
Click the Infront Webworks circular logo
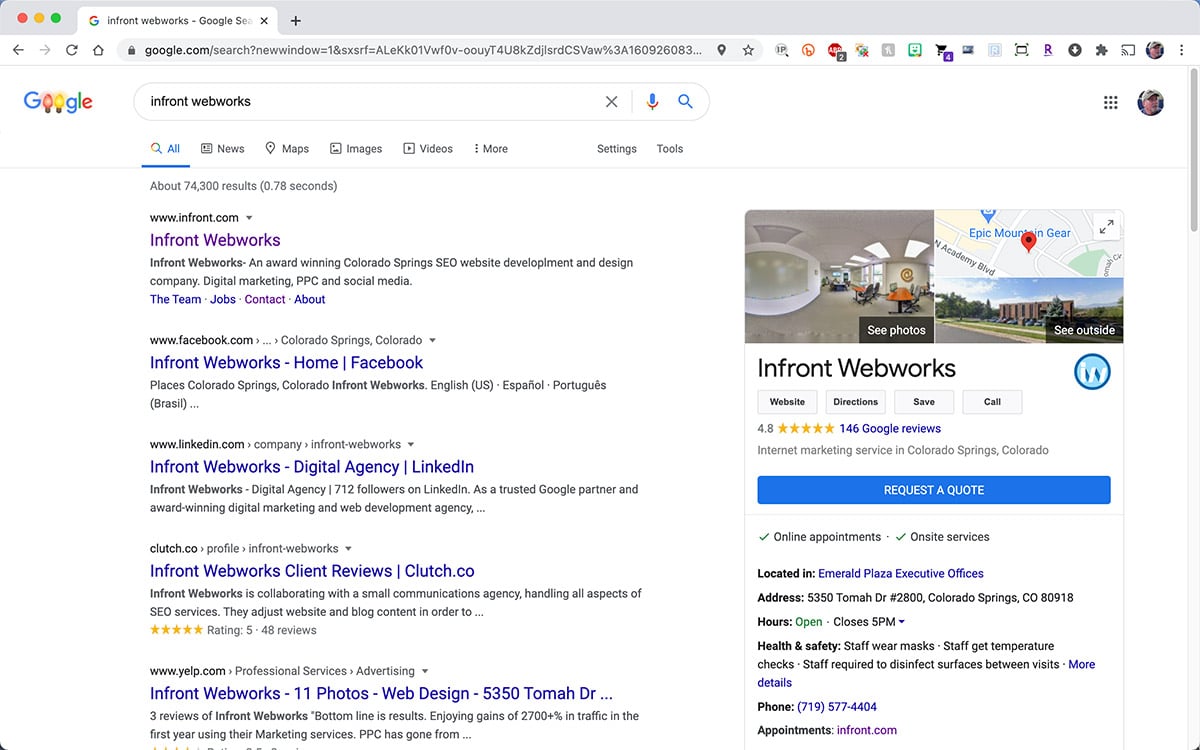1092,371
